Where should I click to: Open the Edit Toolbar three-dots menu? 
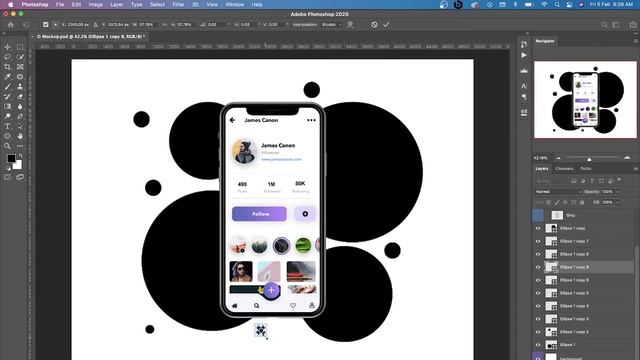tap(20, 146)
